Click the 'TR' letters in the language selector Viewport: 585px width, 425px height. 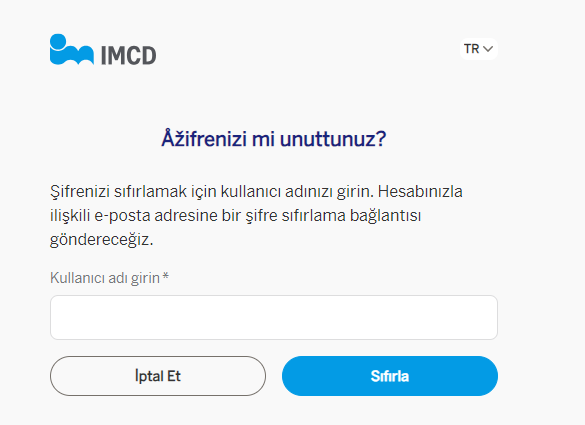472,49
